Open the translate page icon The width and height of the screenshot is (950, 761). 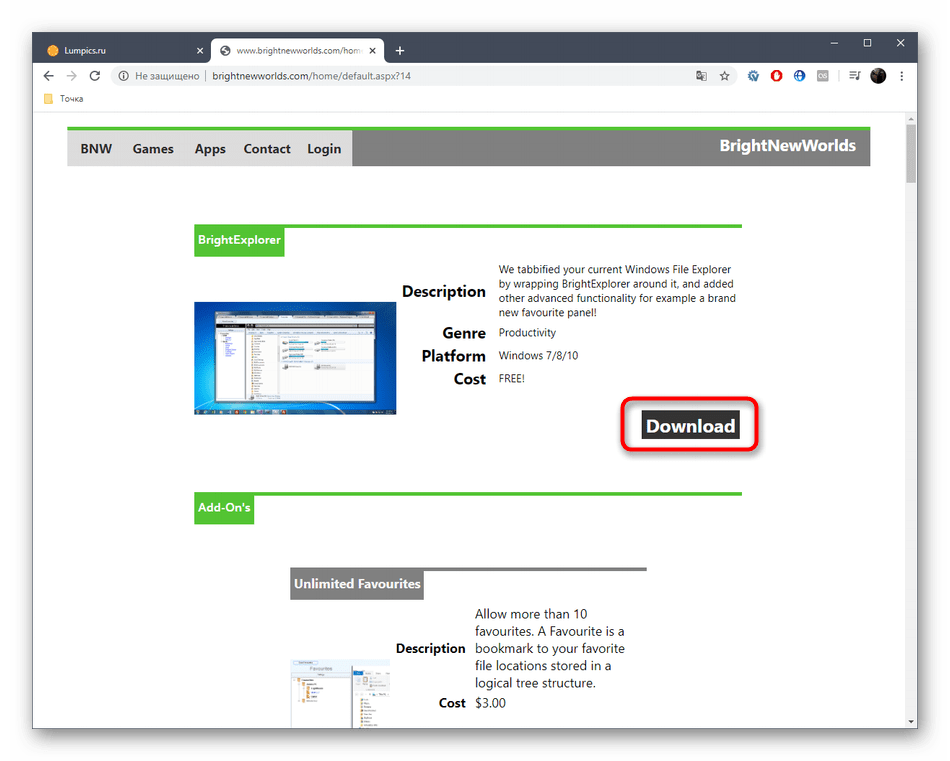(702, 76)
